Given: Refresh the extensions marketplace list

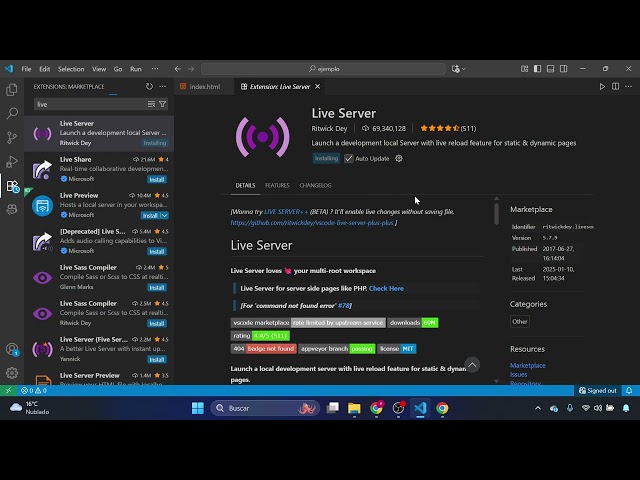Looking at the screenshot, I should click(x=149, y=87).
